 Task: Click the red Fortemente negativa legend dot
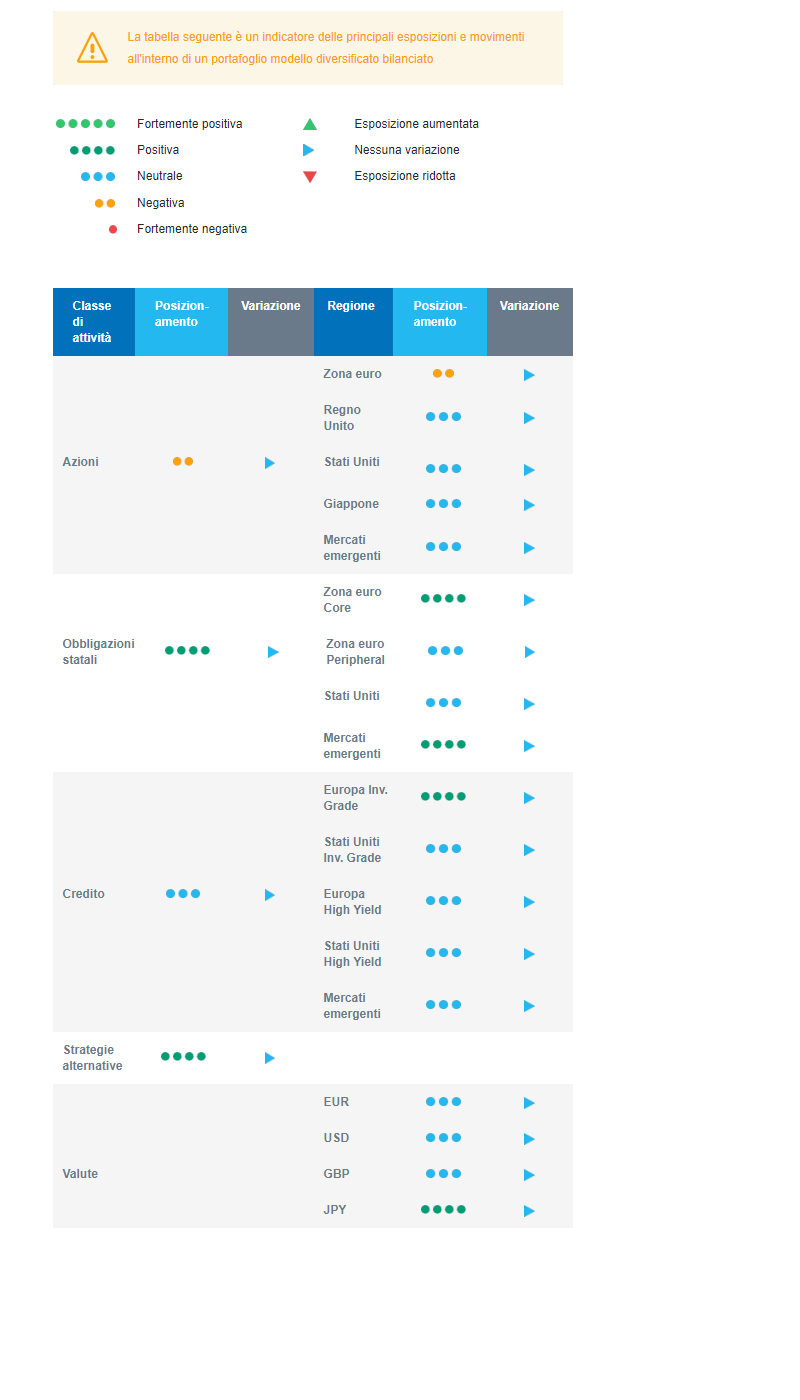[x=113, y=229]
